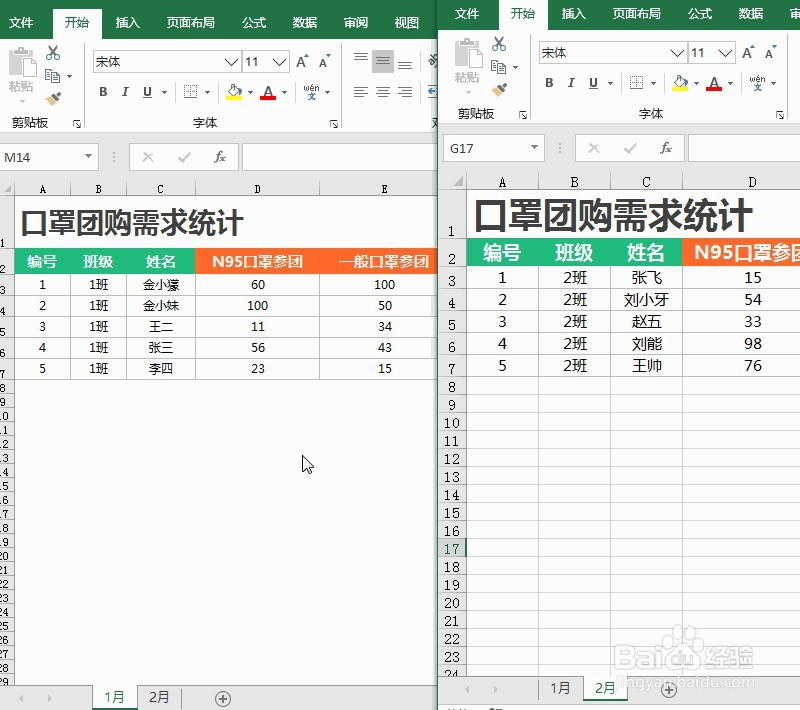Open the 字体 dialog launcher arrow
This screenshot has height=710, width=800.
[779, 113]
